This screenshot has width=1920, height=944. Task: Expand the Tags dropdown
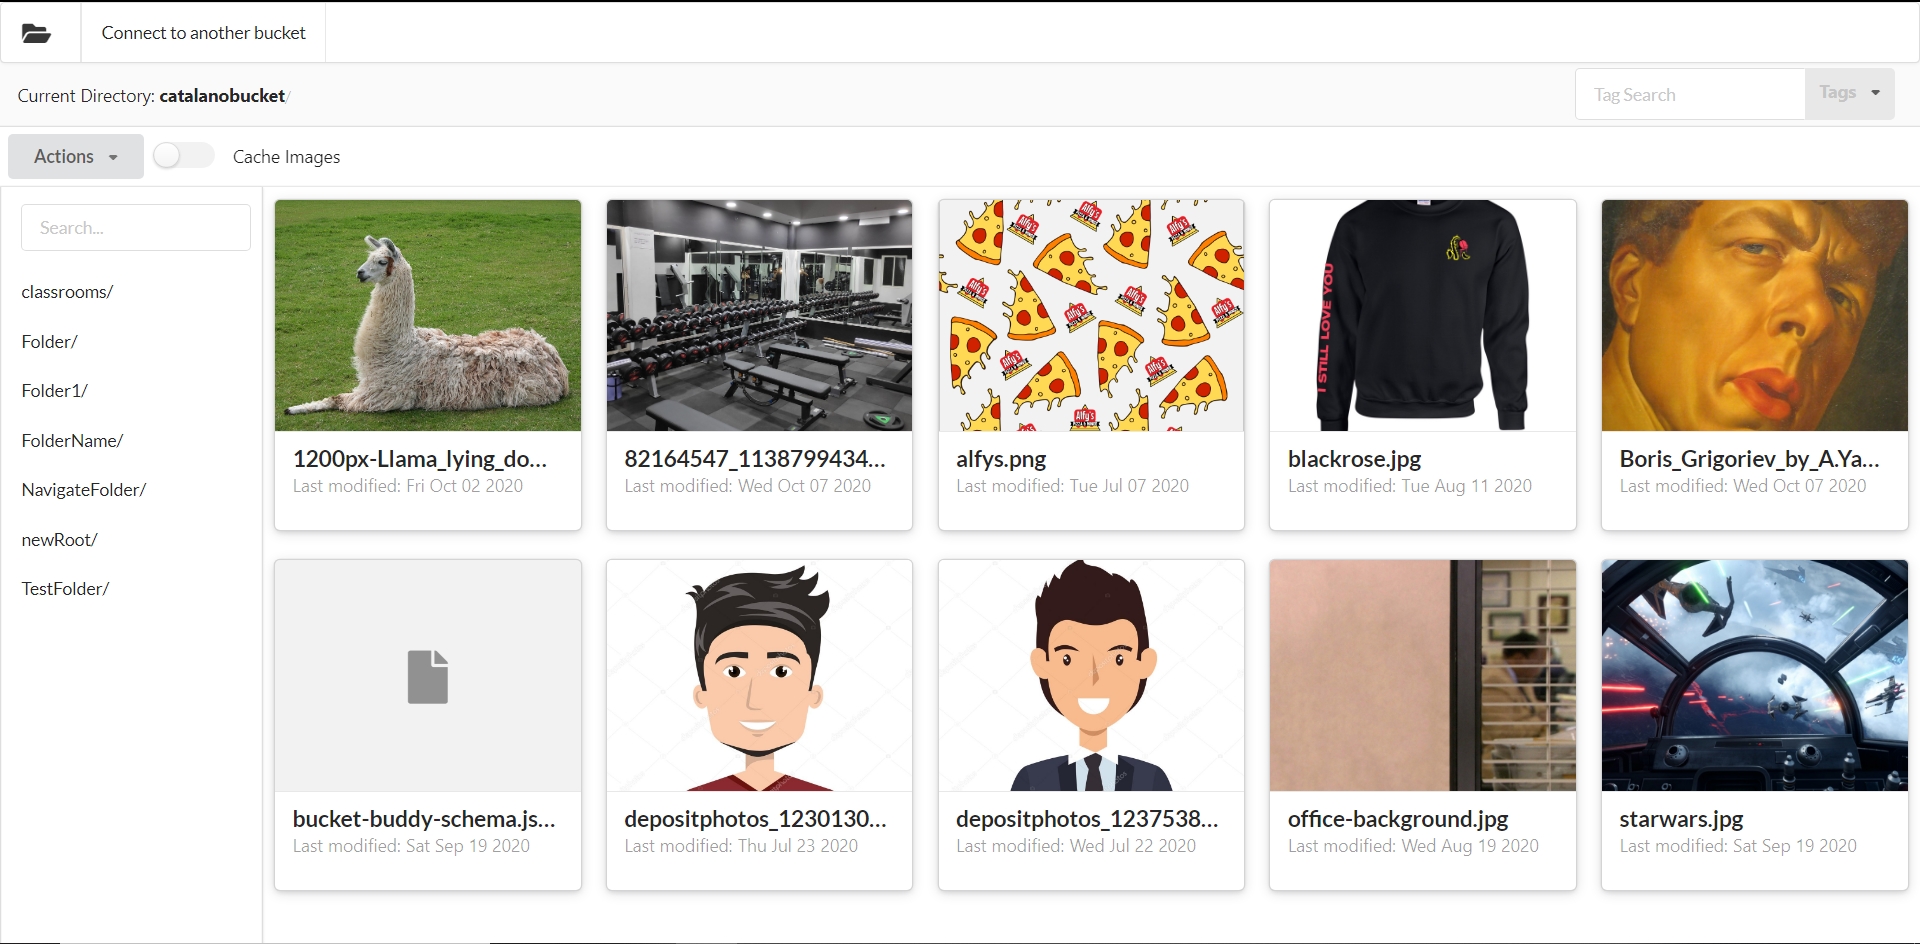[x=1849, y=93]
